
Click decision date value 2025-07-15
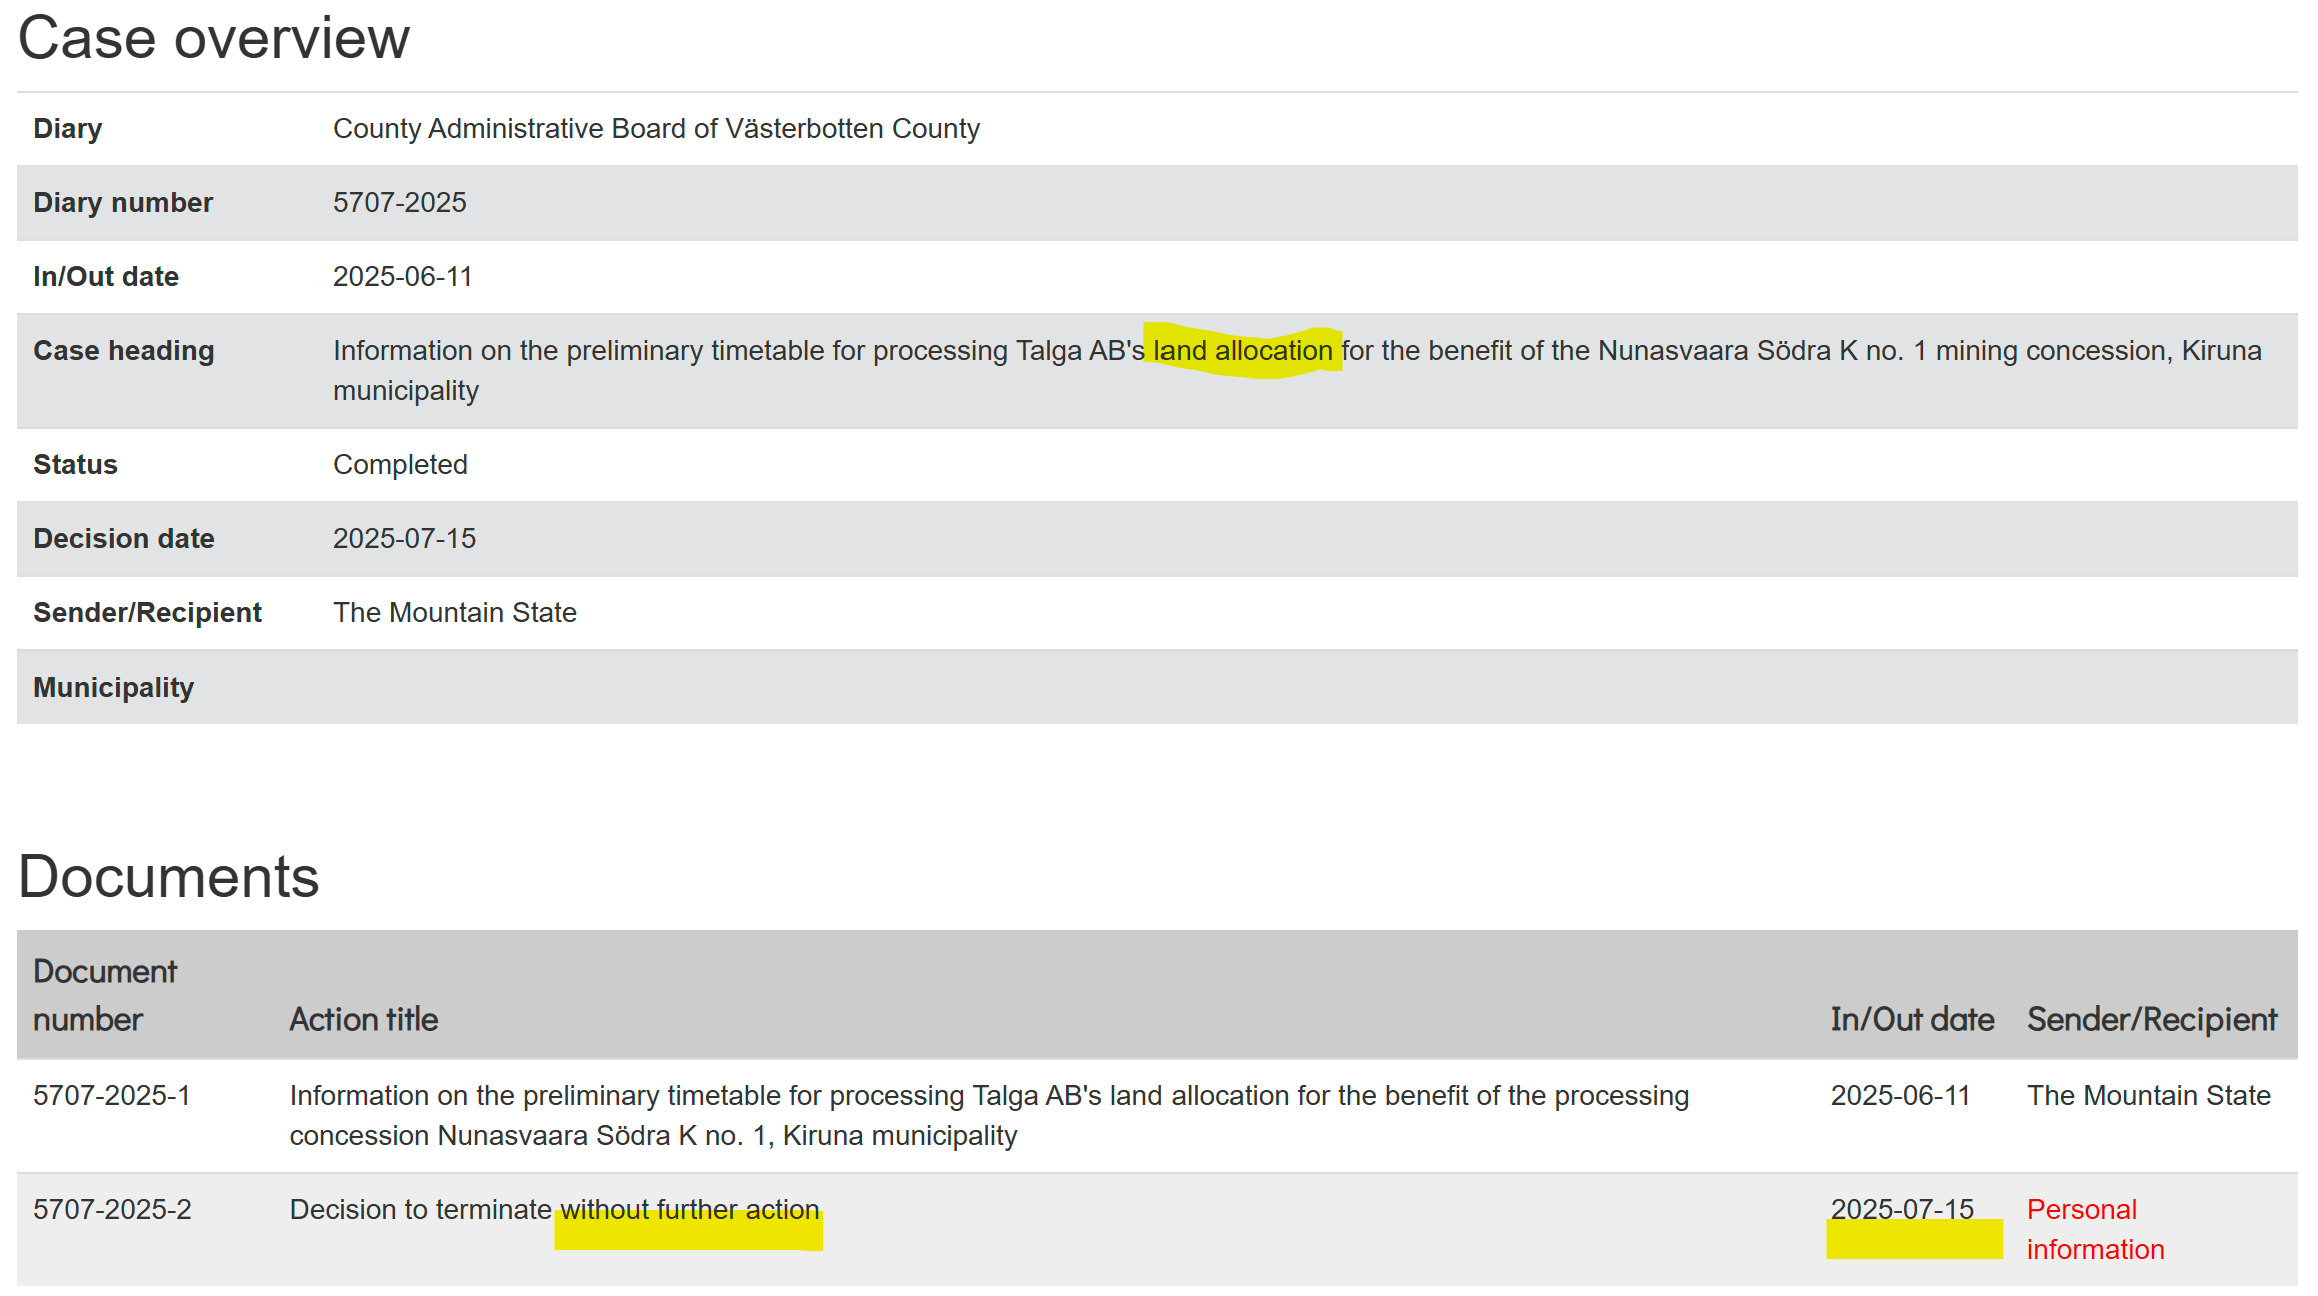[404, 539]
